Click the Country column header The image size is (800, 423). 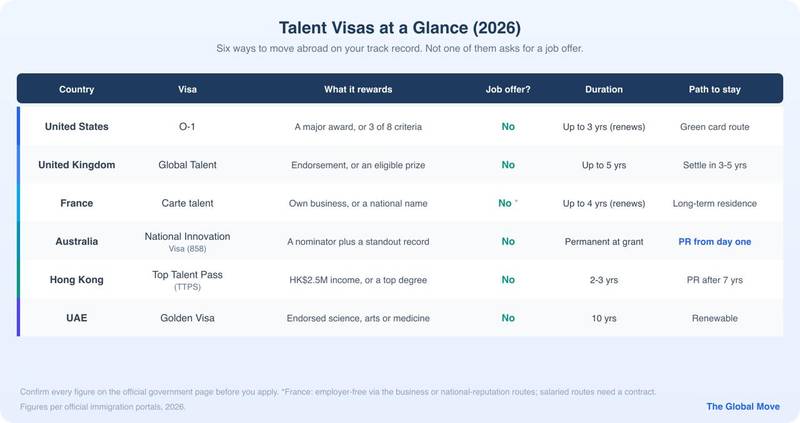(77, 89)
